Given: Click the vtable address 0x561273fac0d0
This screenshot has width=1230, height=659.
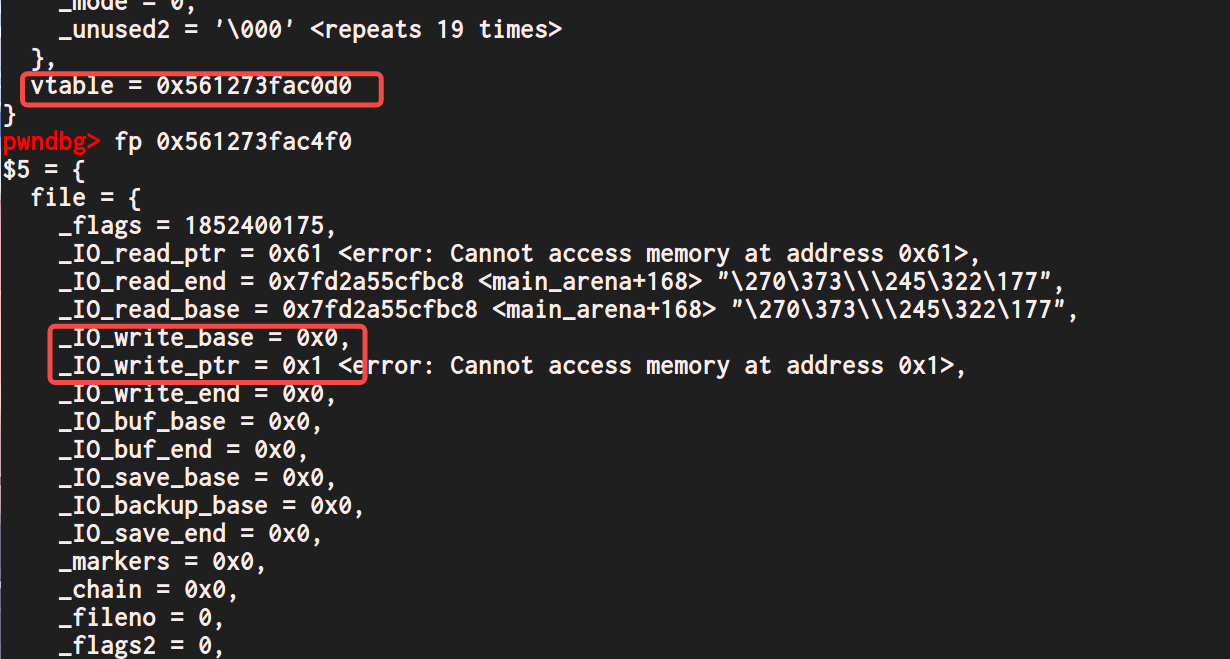Looking at the screenshot, I should [254, 86].
